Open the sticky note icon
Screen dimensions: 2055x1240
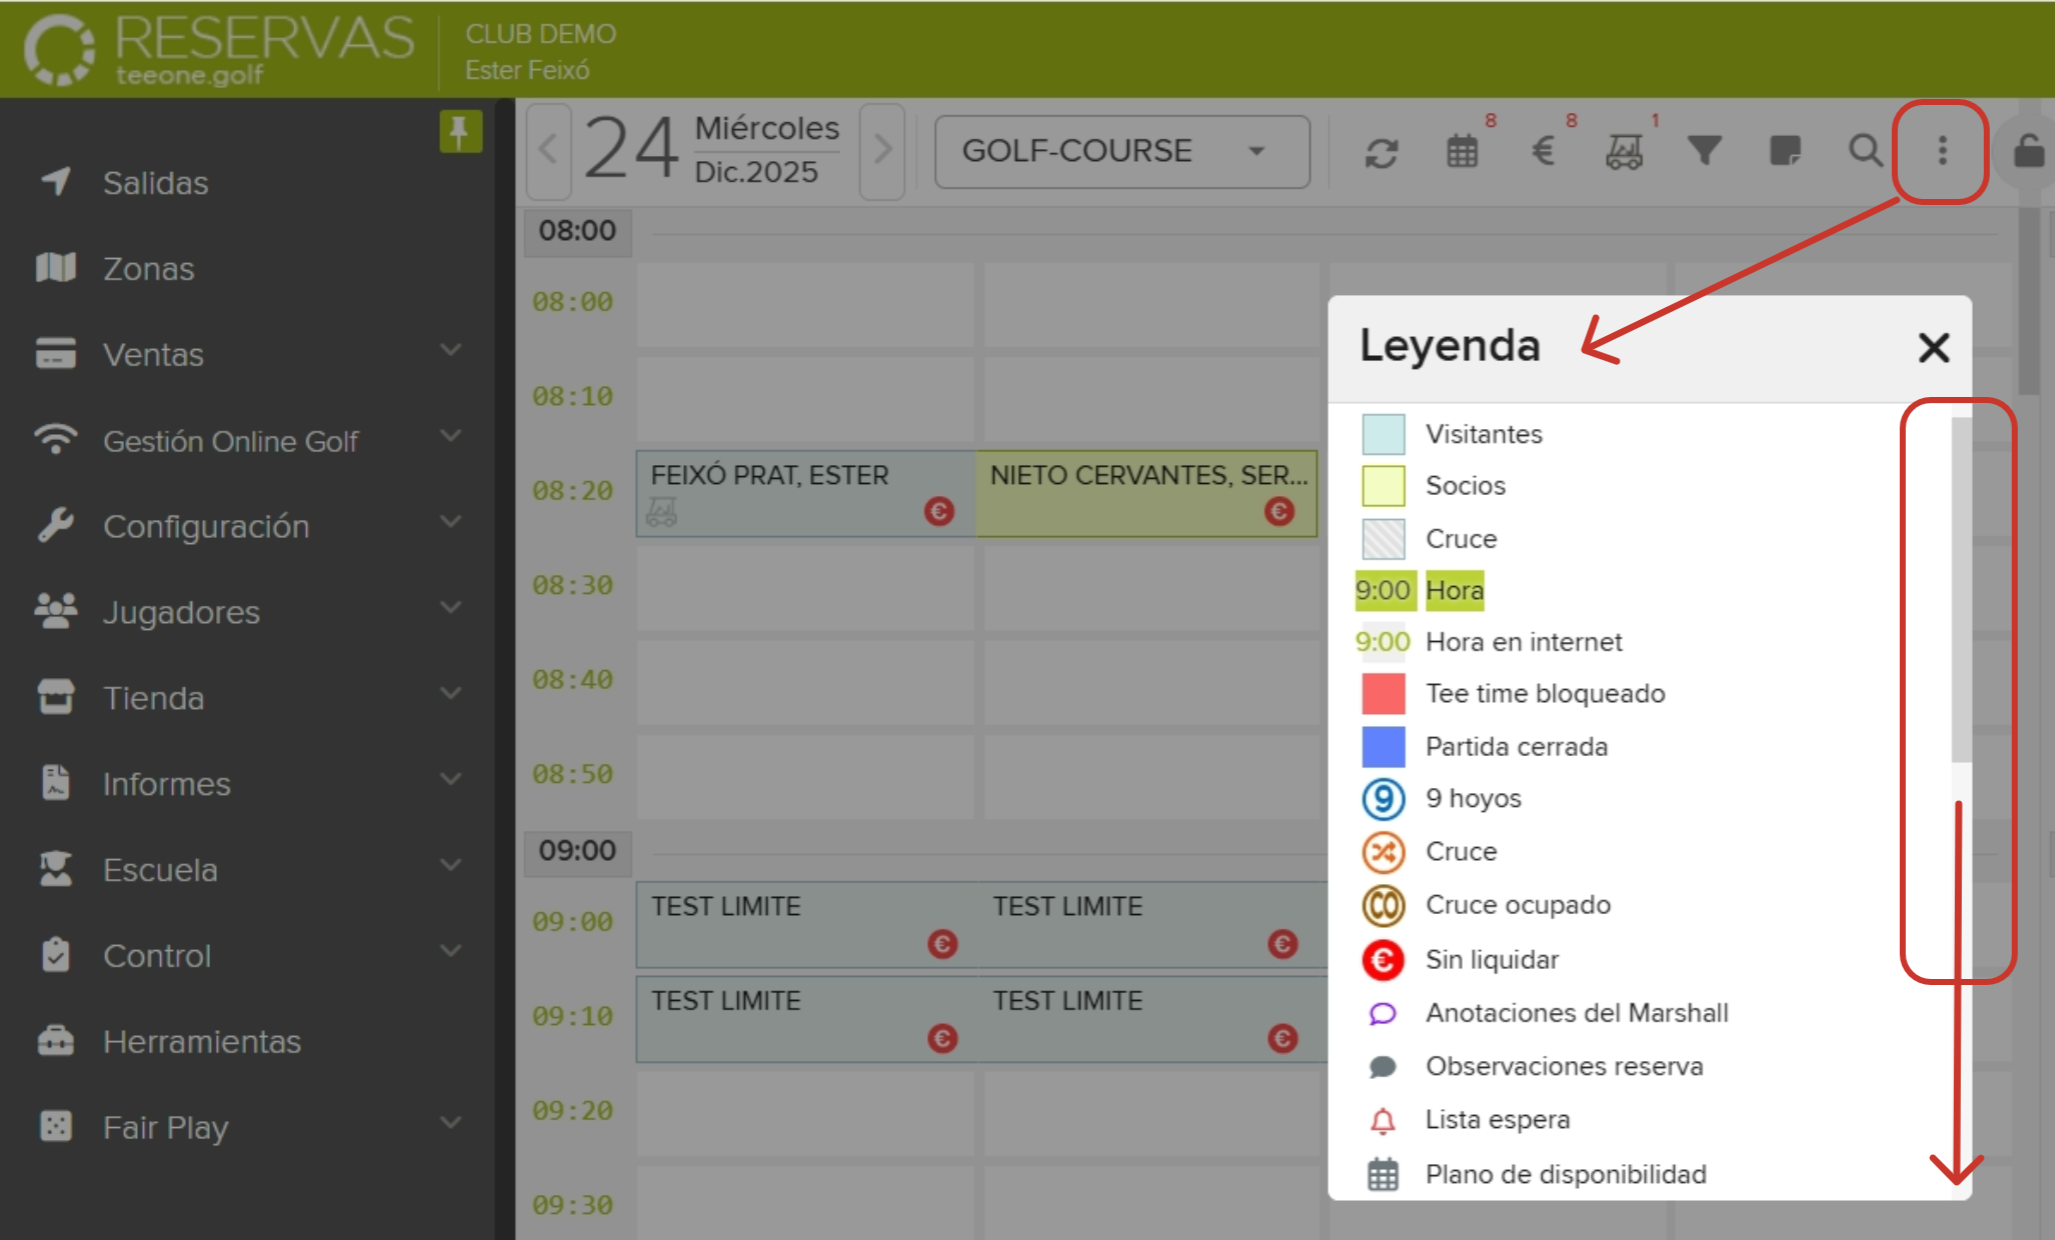1785,151
